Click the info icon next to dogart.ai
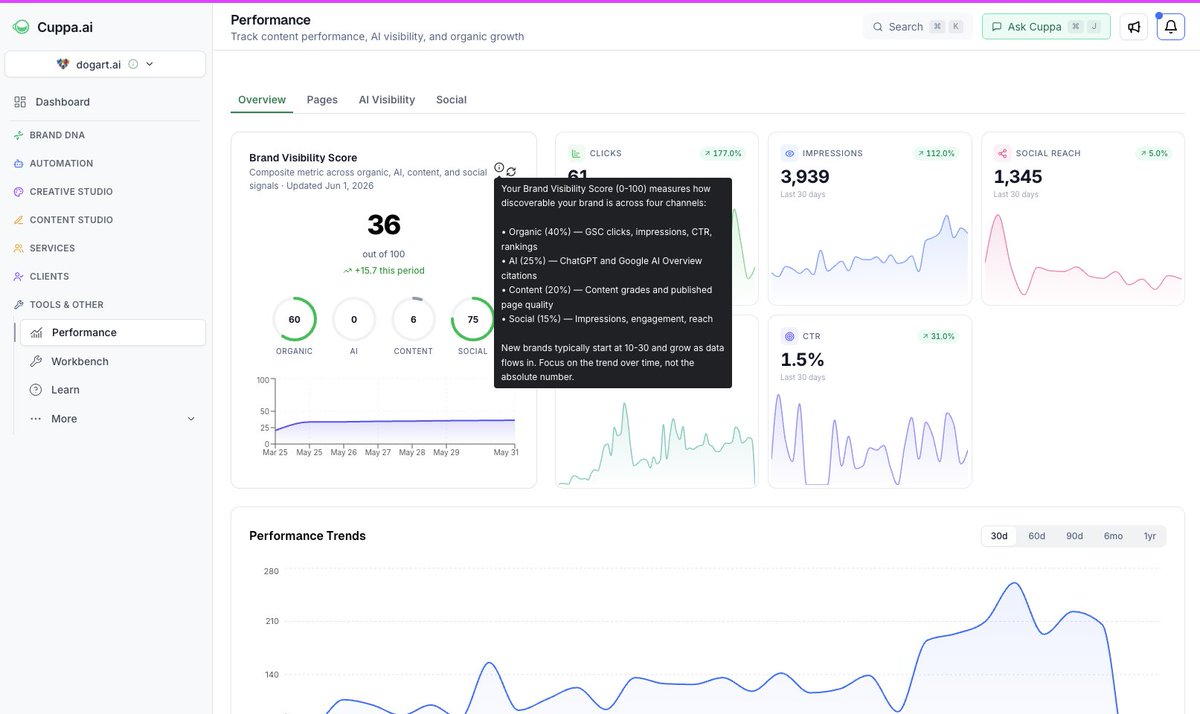Screen dimensions: 1200x714 pos(133,64)
